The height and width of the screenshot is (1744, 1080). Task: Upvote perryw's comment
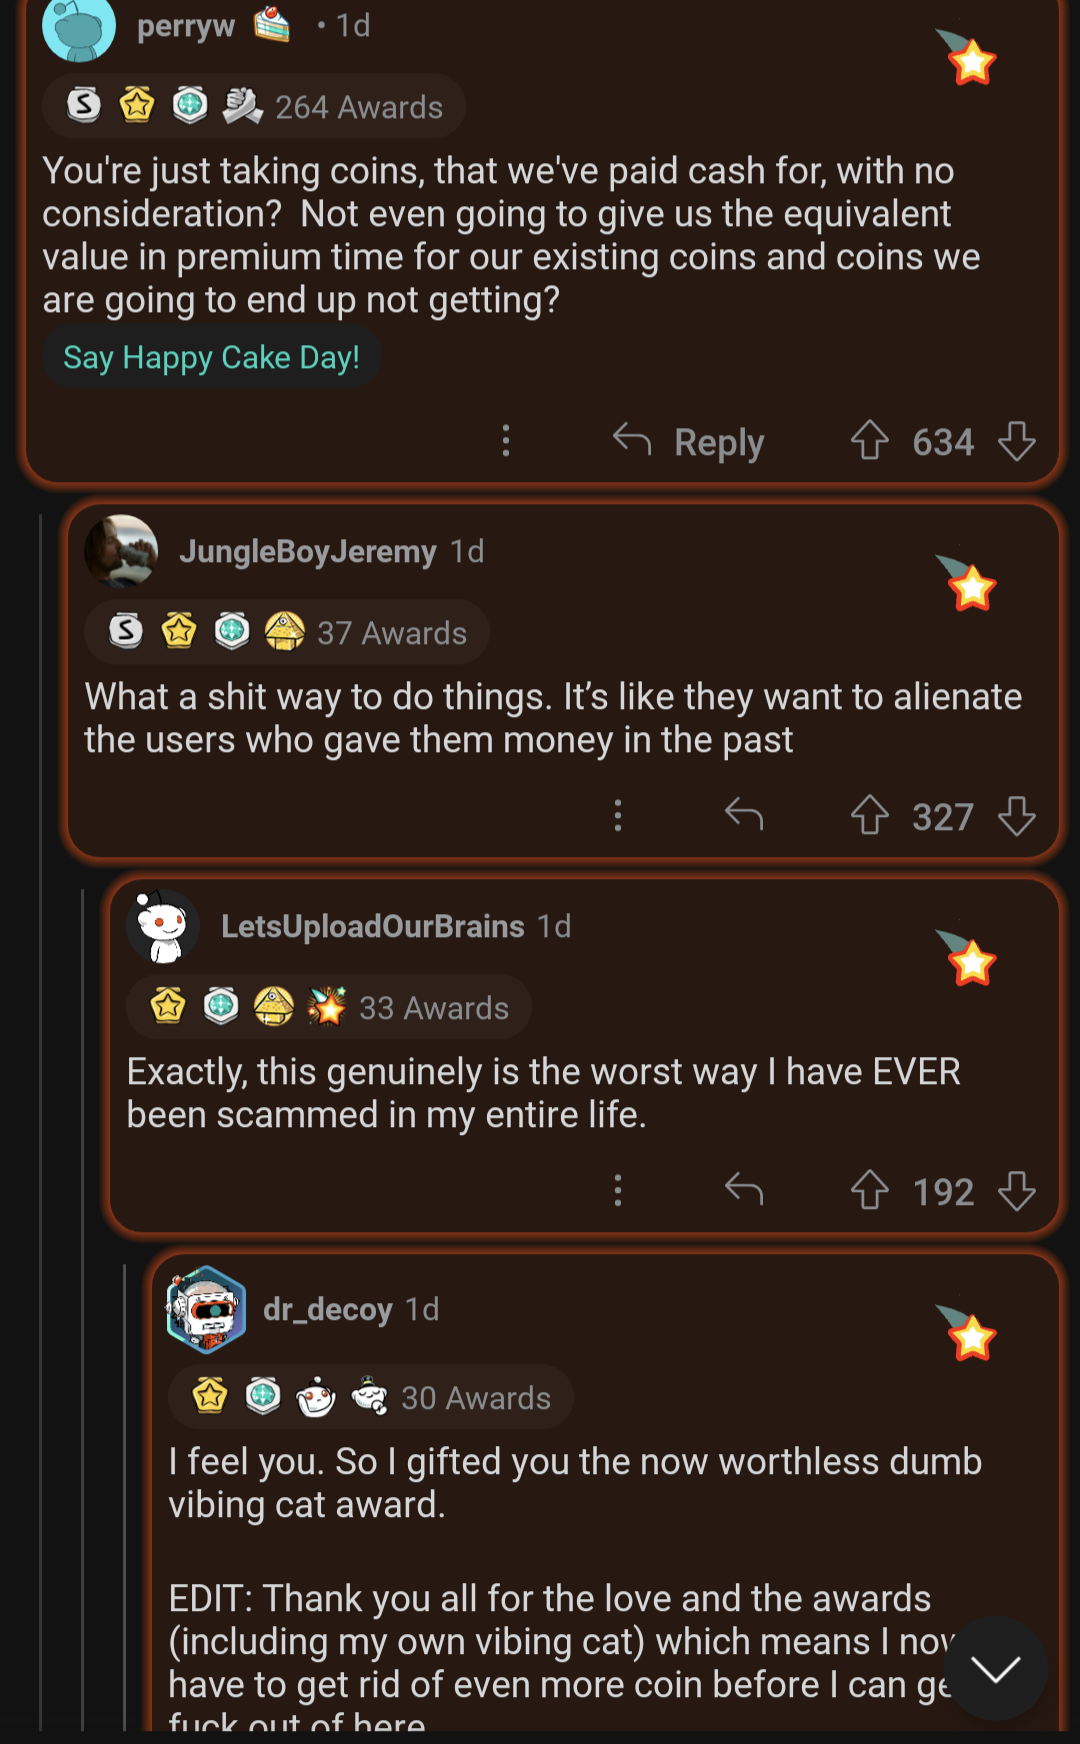pyautogui.click(x=869, y=440)
